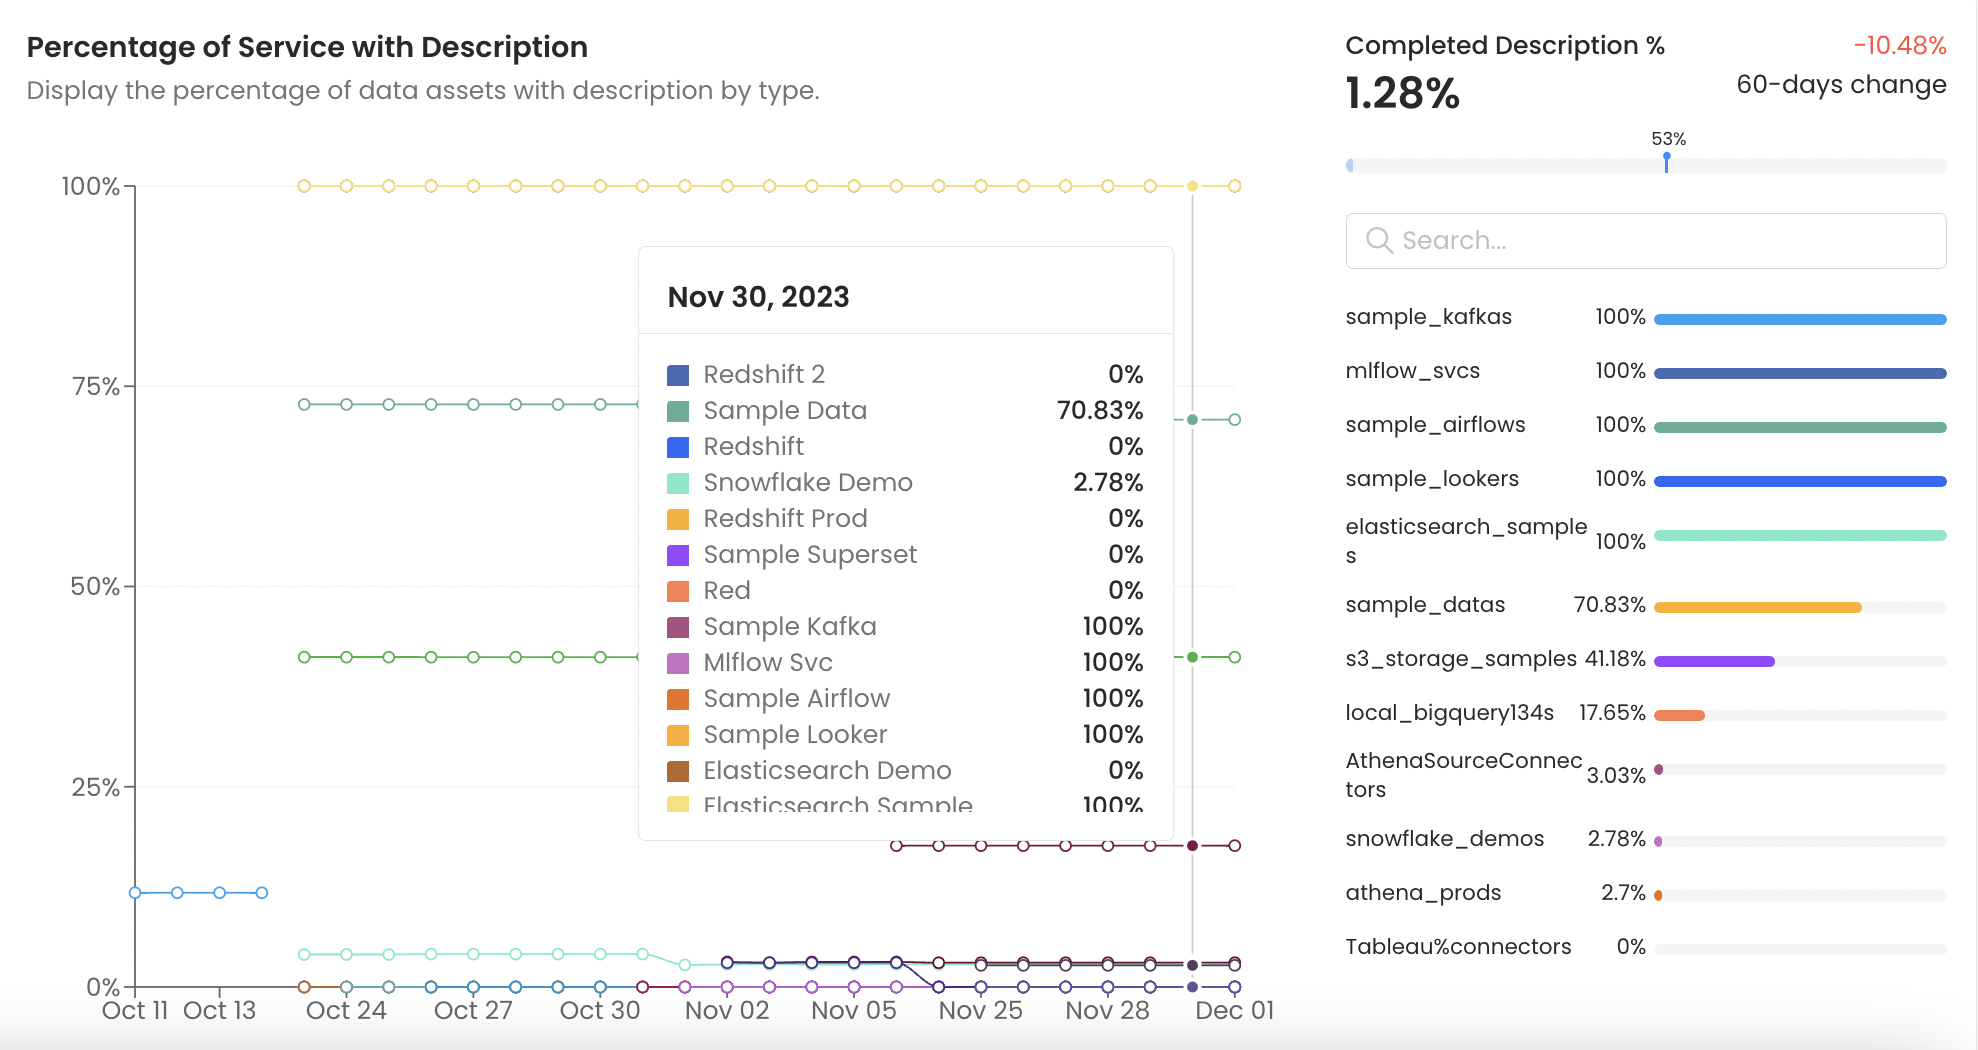Click the Sample Kafka legend swatch
1978x1050 pixels.
coord(678,627)
